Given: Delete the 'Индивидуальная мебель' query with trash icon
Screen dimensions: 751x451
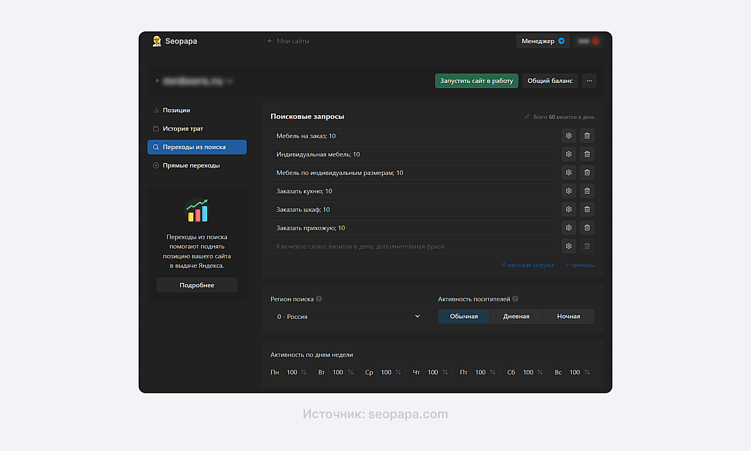Looking at the screenshot, I should click(x=587, y=154).
